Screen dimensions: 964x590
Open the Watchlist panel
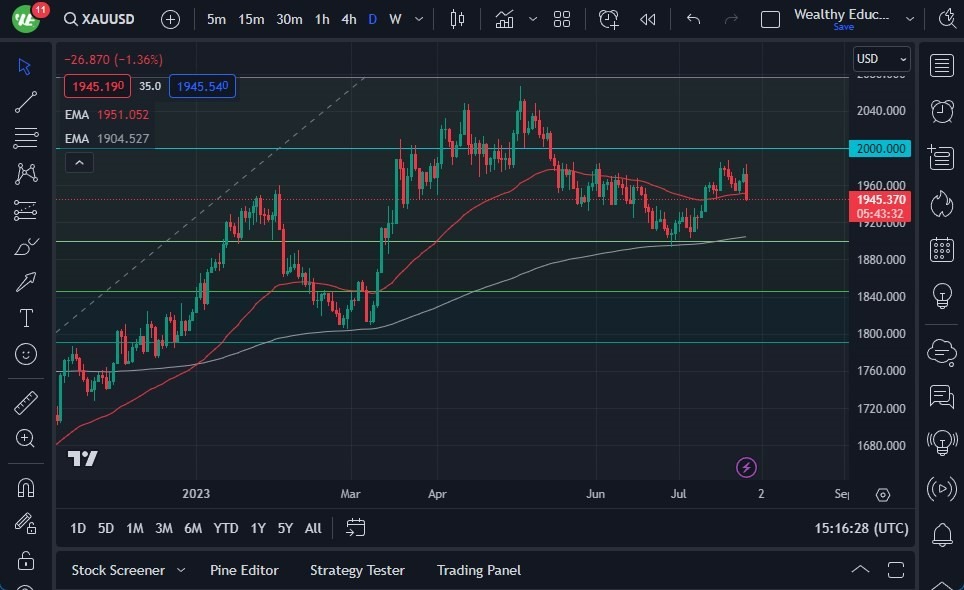click(x=941, y=65)
